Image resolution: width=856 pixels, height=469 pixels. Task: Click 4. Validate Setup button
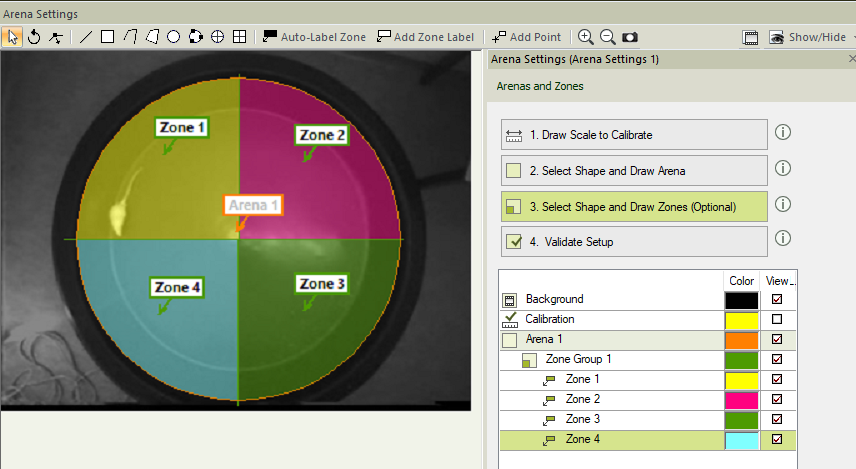634,242
